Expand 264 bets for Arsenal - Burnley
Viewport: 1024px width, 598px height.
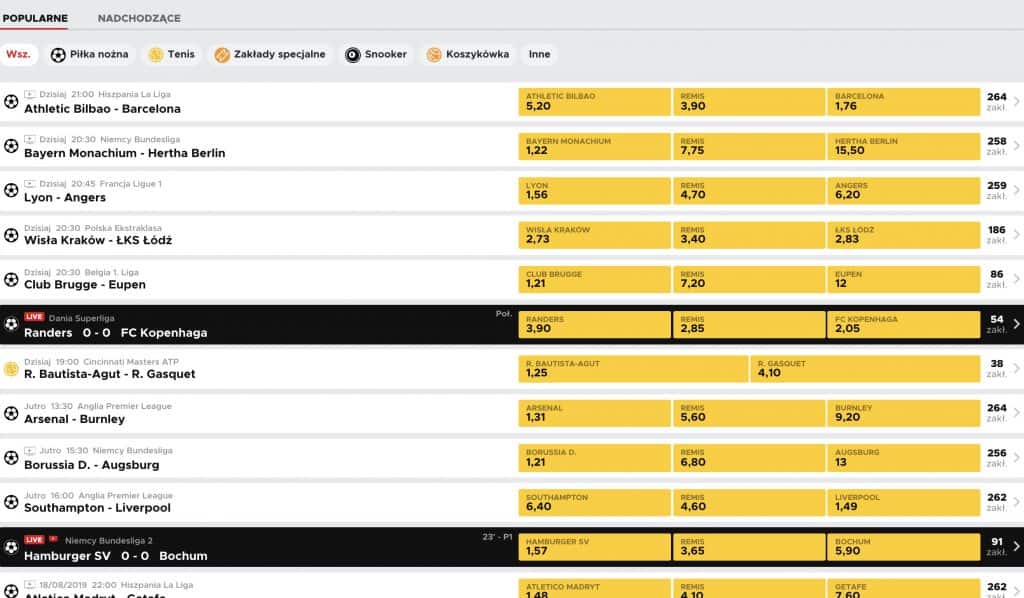[1002, 413]
